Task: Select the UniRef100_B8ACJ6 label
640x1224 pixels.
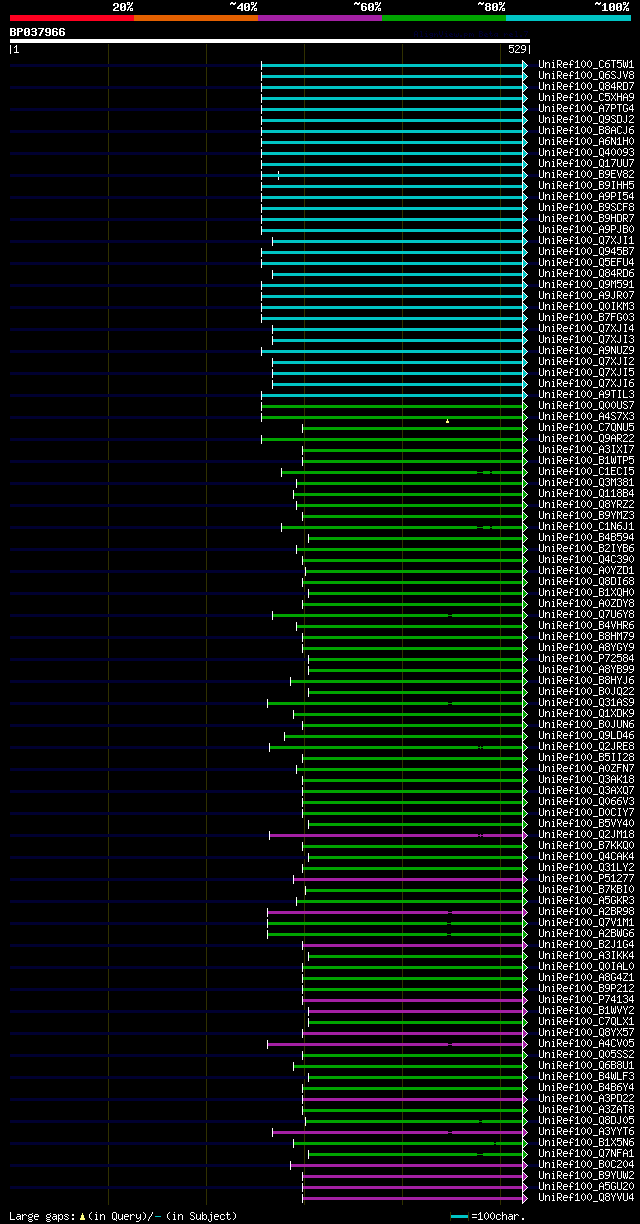Action: 586,130
